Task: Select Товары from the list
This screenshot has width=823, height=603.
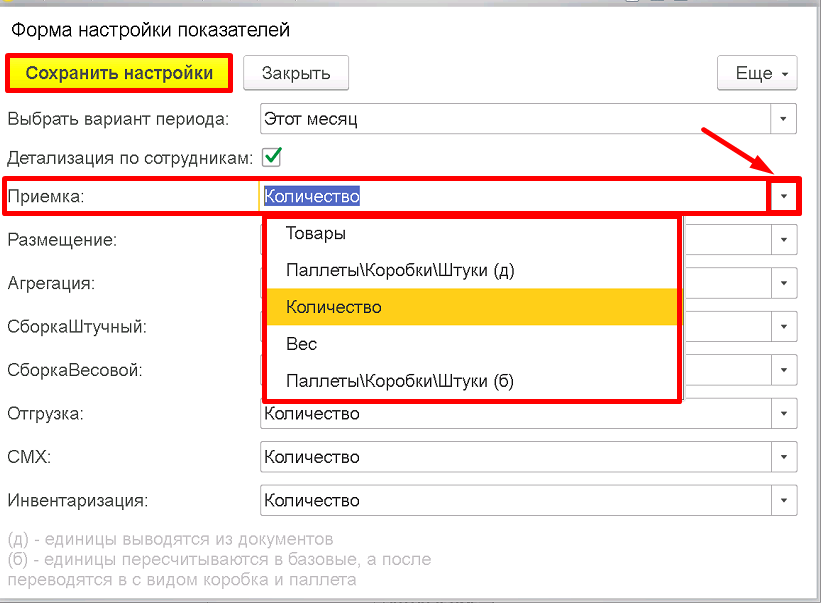Action: point(473,233)
